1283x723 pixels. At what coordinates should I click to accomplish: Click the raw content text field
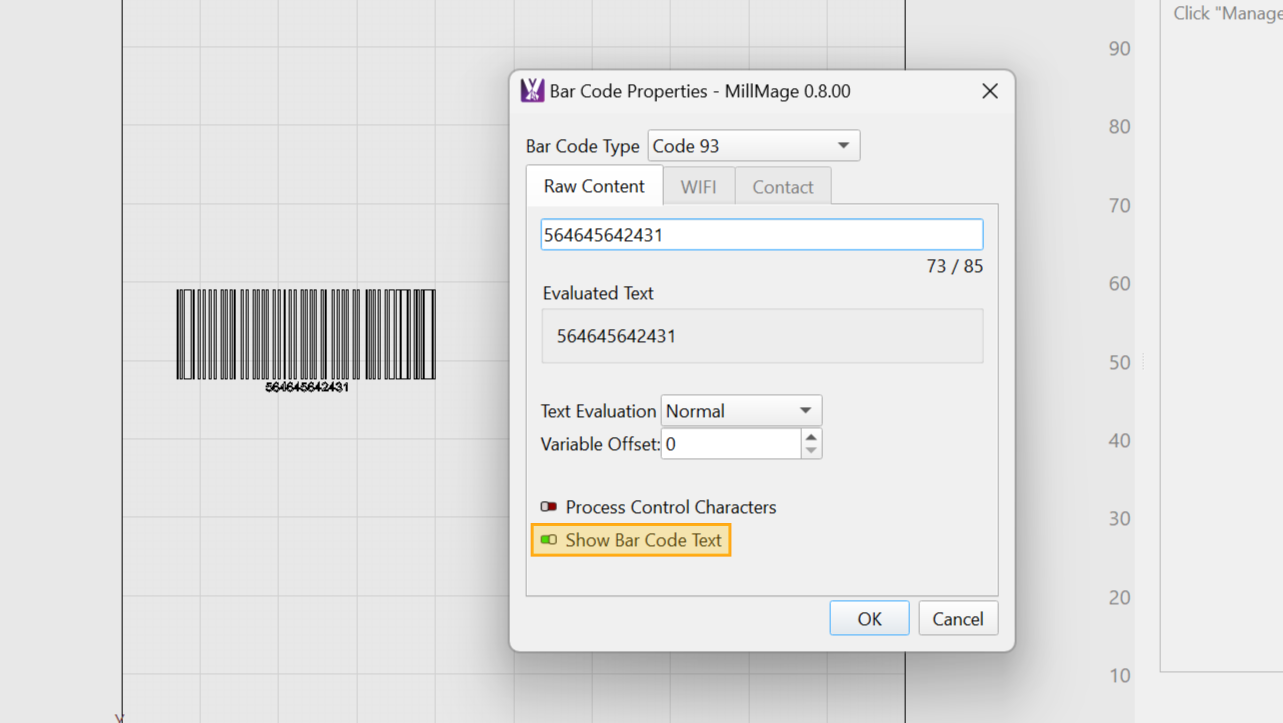[x=761, y=235]
